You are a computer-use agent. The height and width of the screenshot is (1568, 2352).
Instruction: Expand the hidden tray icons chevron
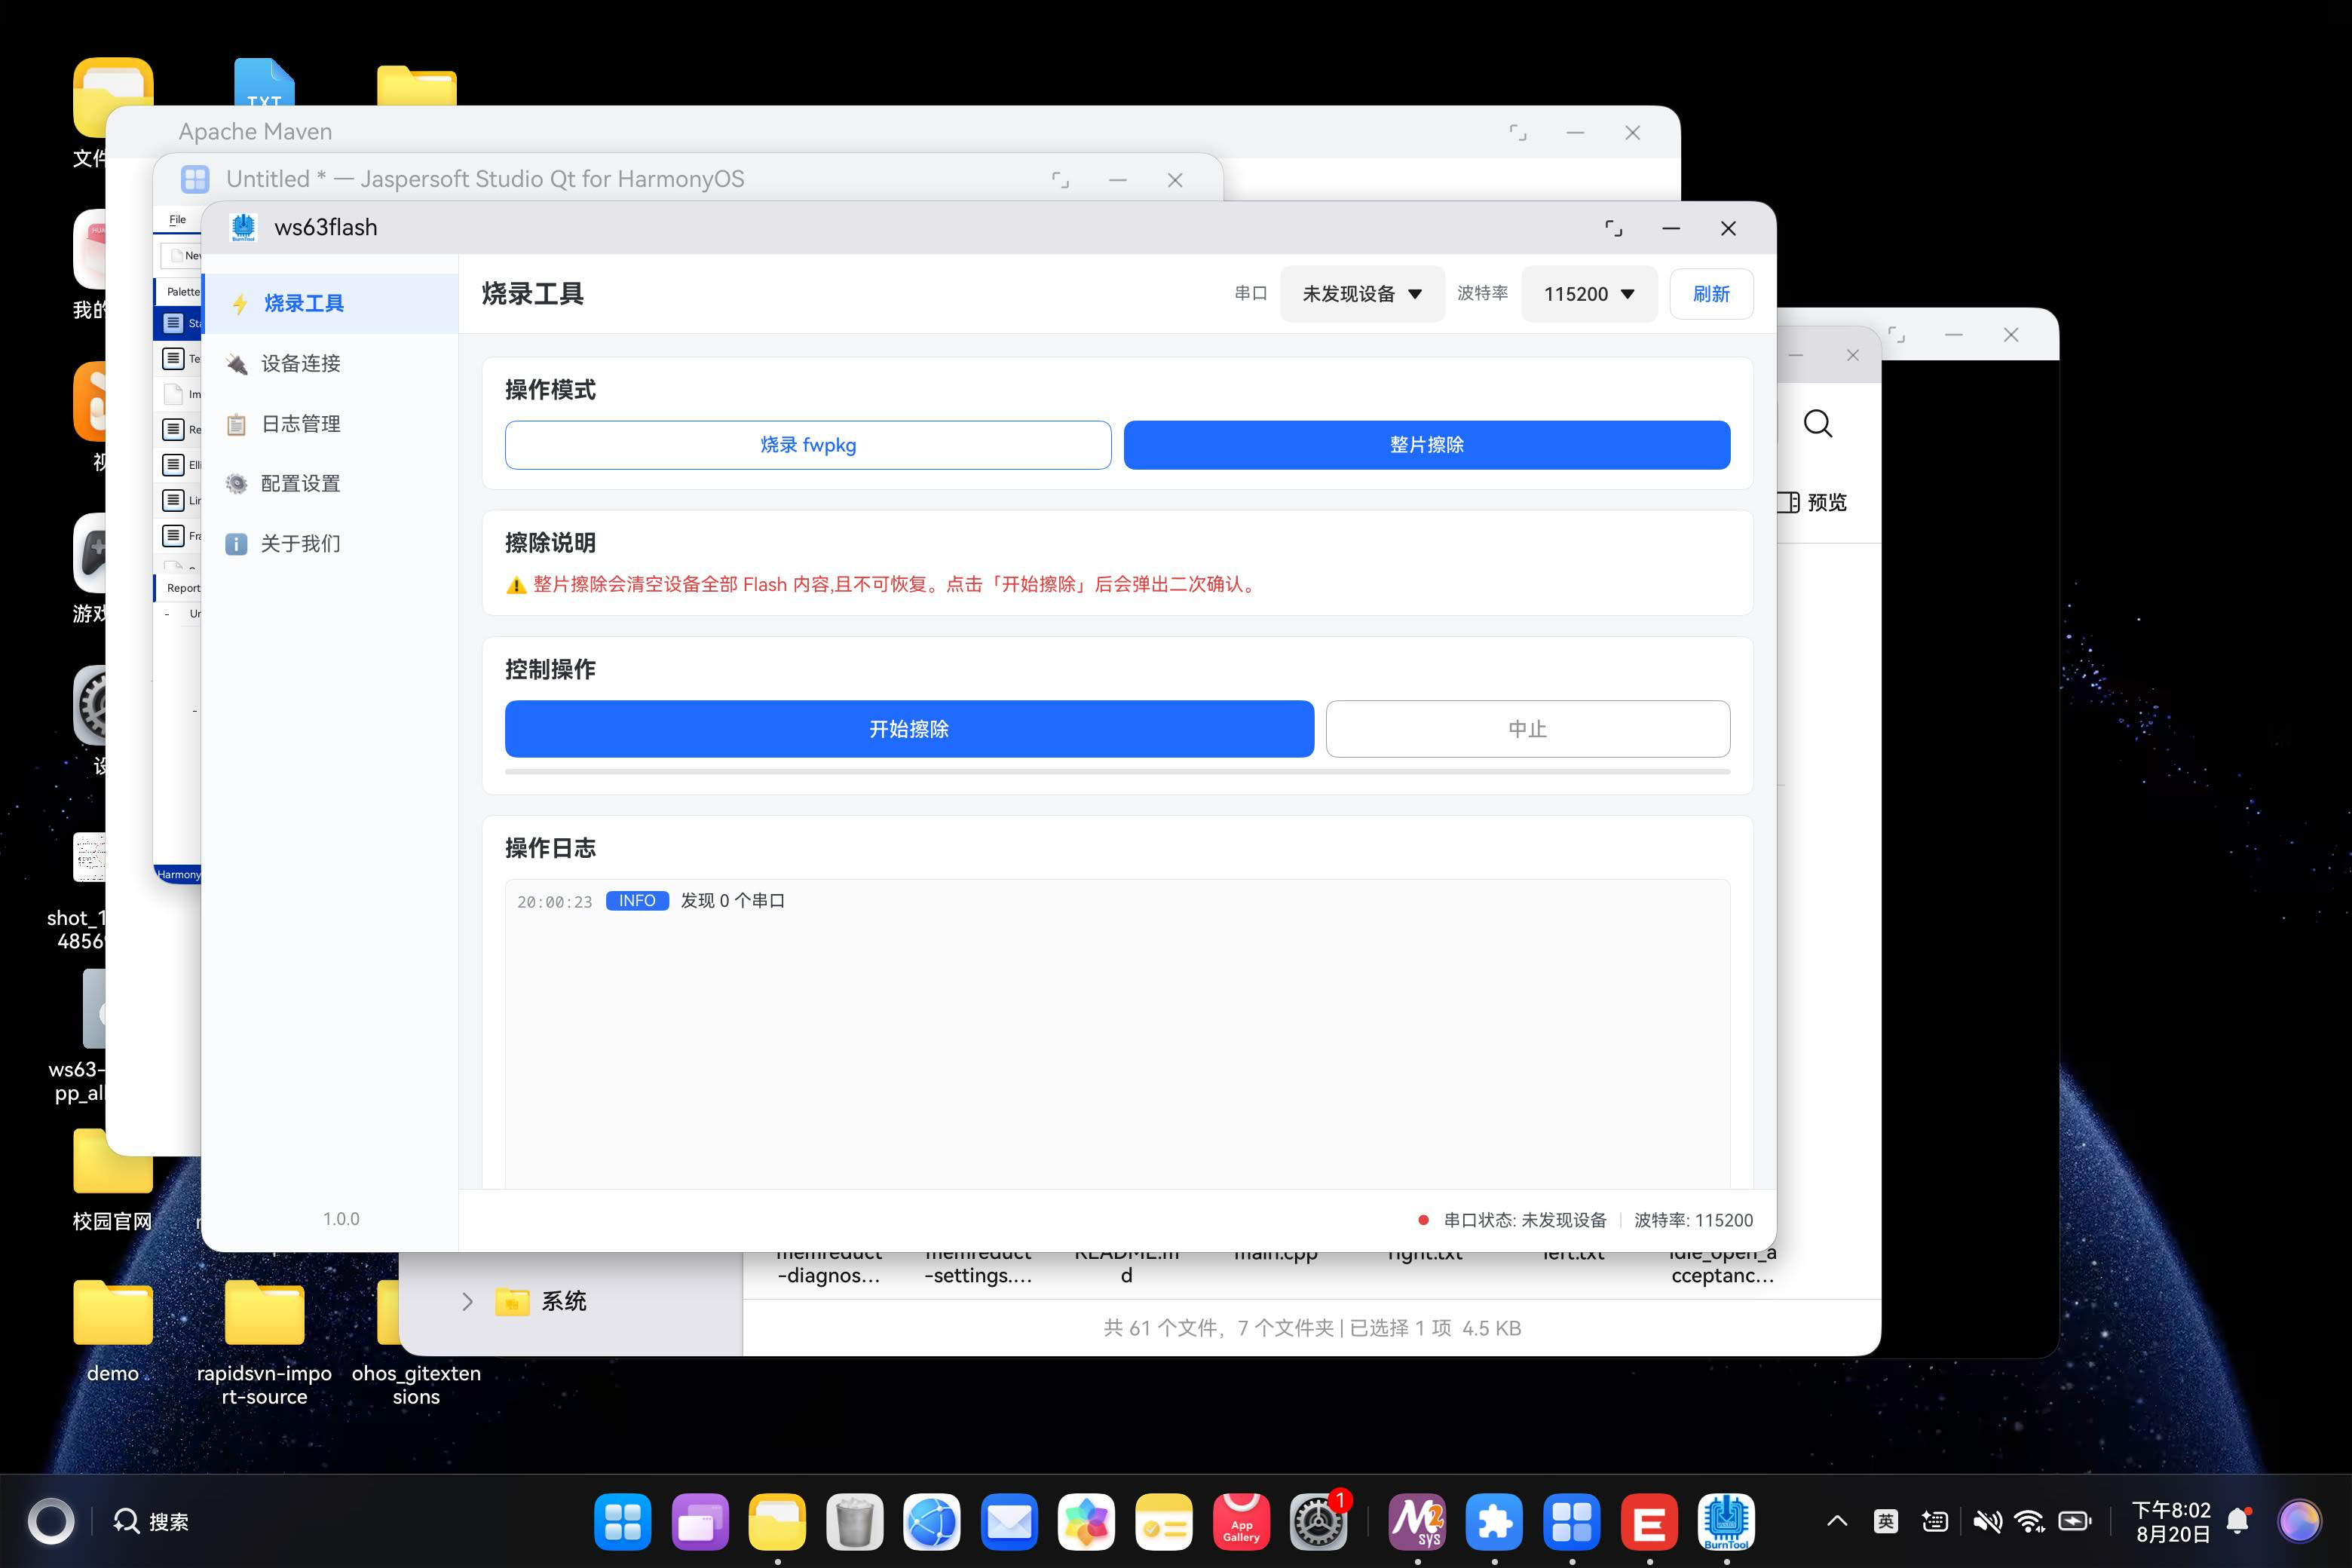coord(1837,1521)
